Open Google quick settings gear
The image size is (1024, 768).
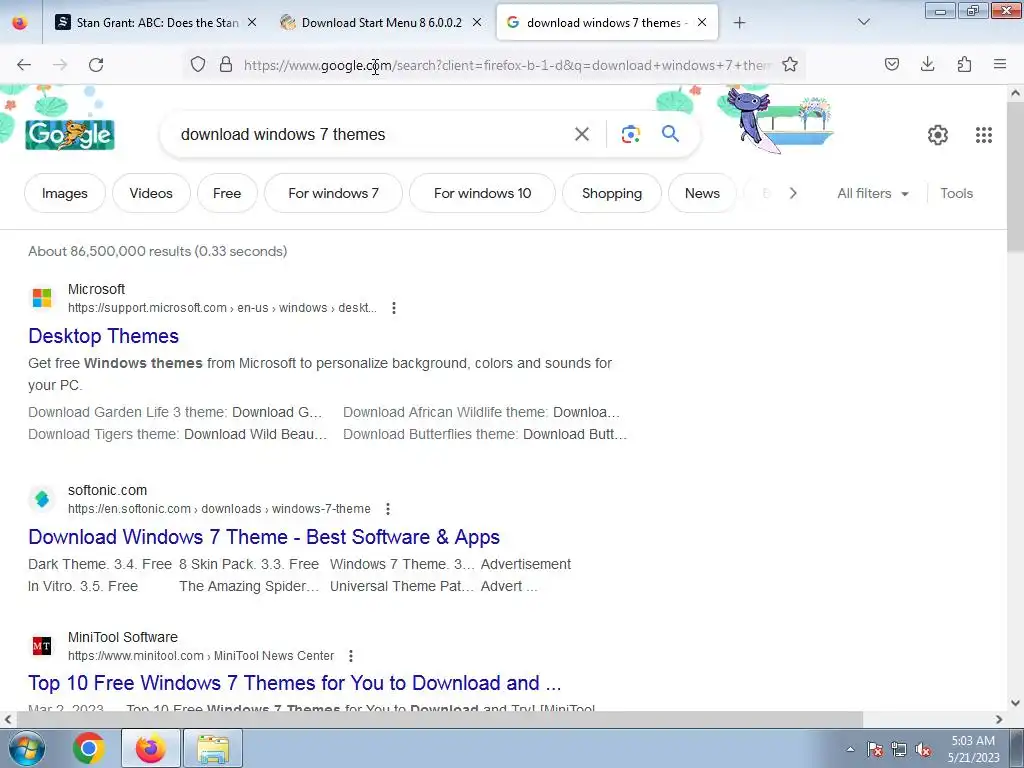point(938,135)
